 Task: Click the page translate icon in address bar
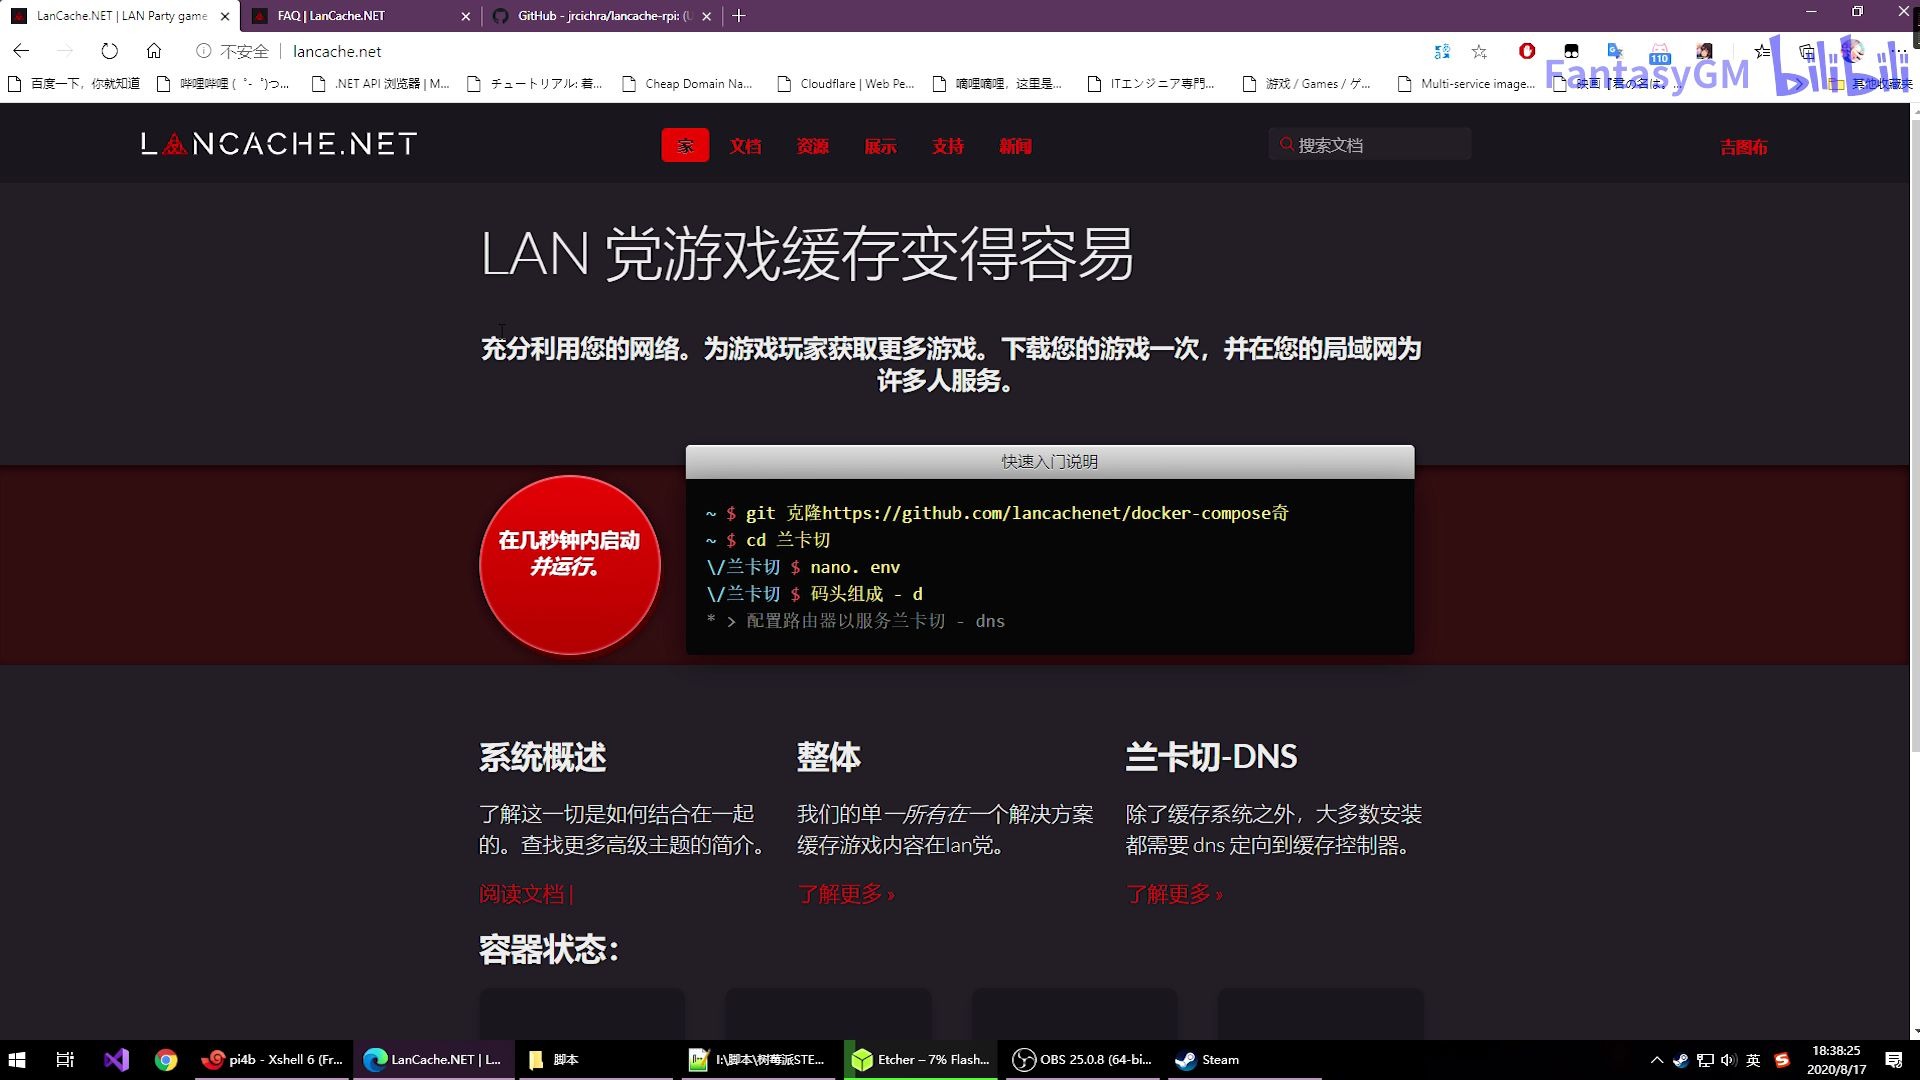[x=1441, y=51]
